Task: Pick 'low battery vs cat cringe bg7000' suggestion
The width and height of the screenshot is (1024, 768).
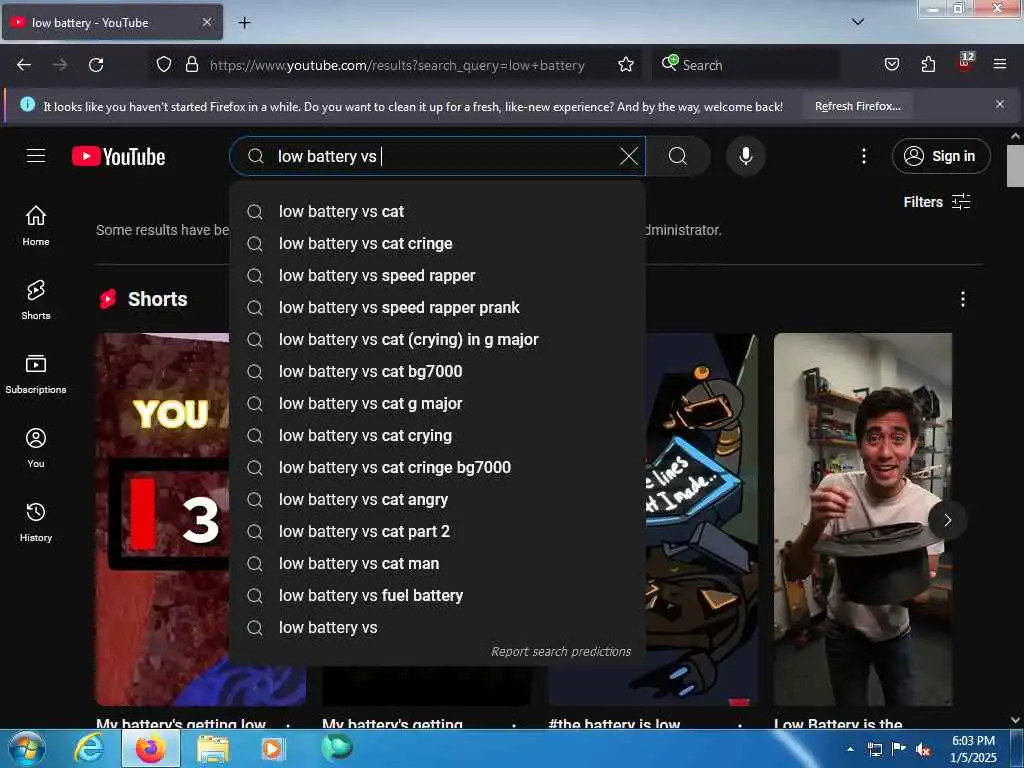Action: 437,468
